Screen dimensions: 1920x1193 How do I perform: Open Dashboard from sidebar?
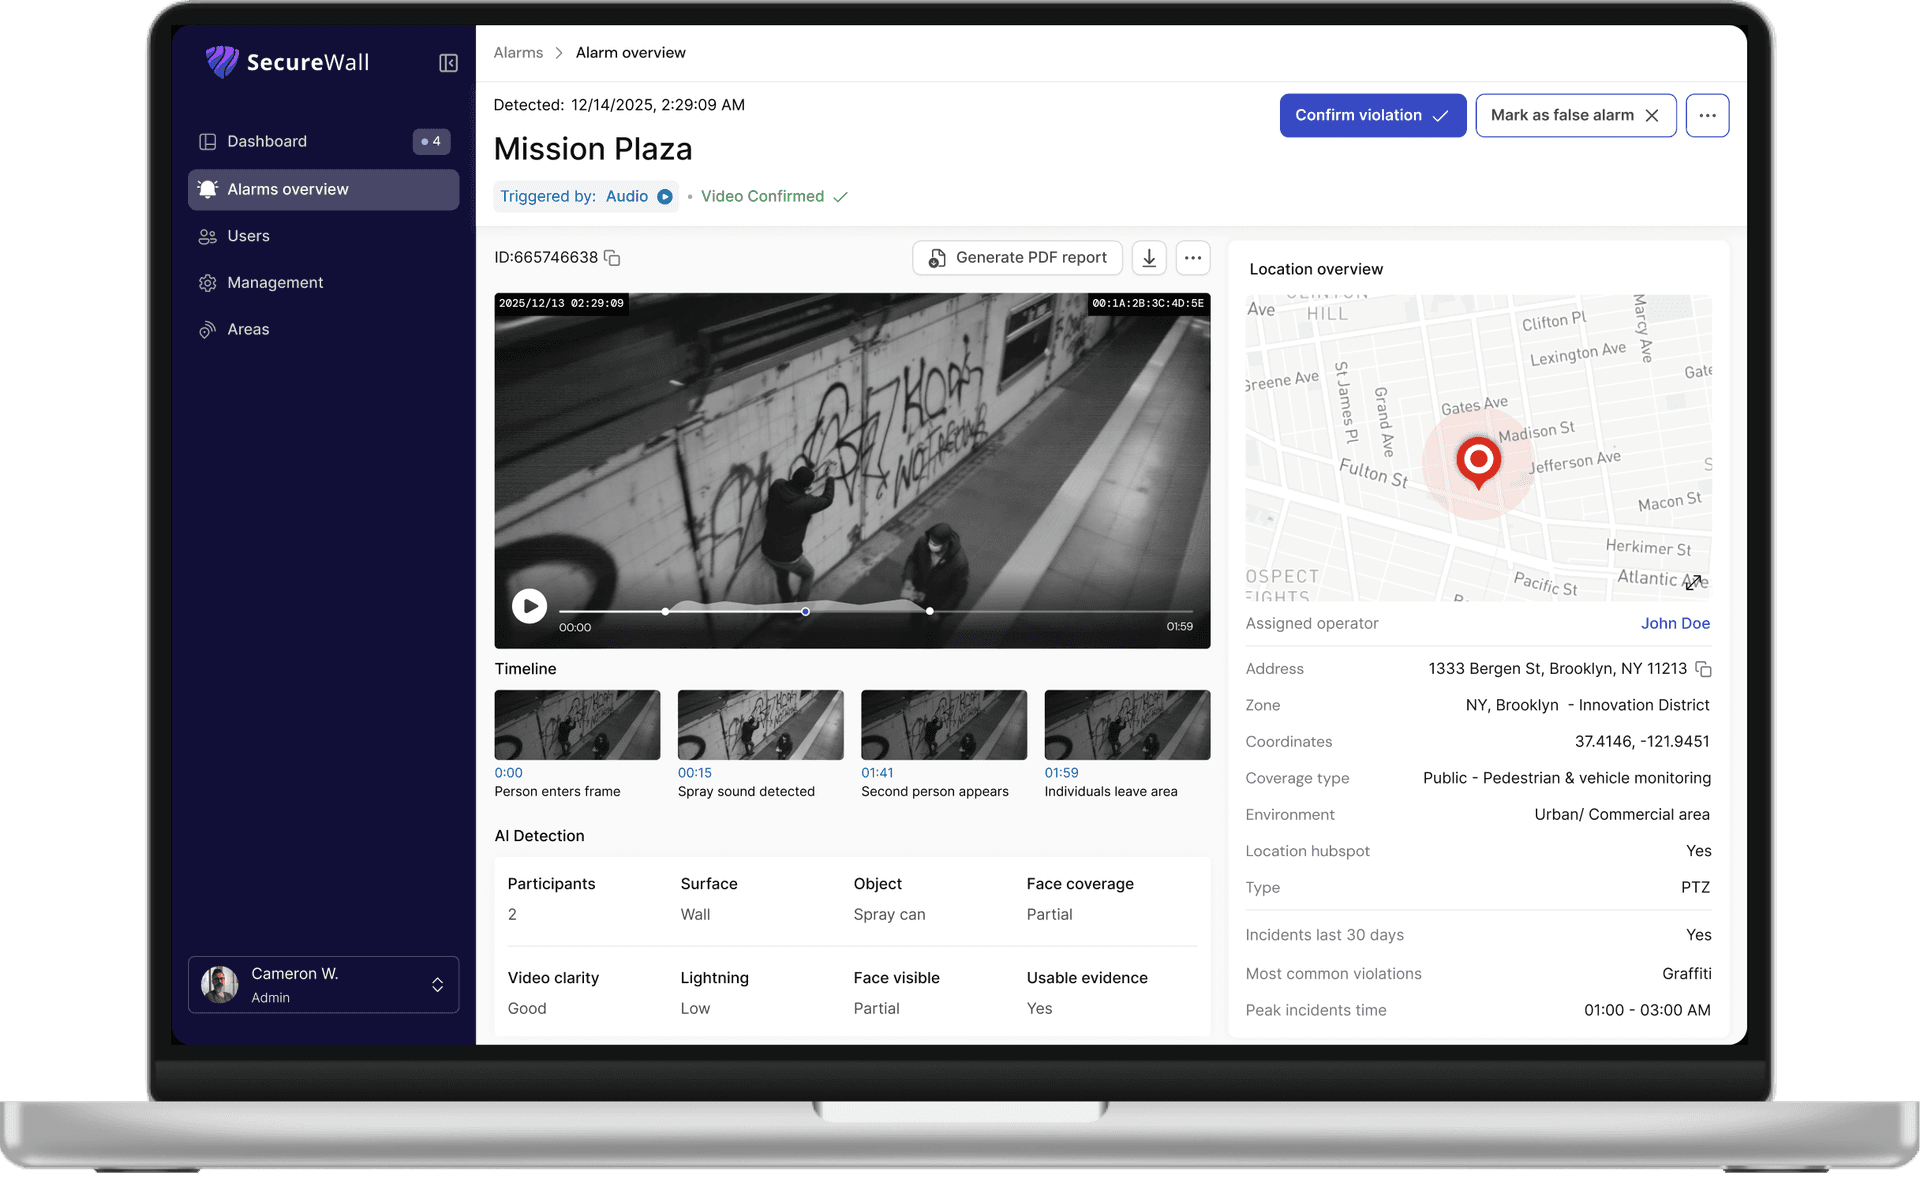pos(267,141)
